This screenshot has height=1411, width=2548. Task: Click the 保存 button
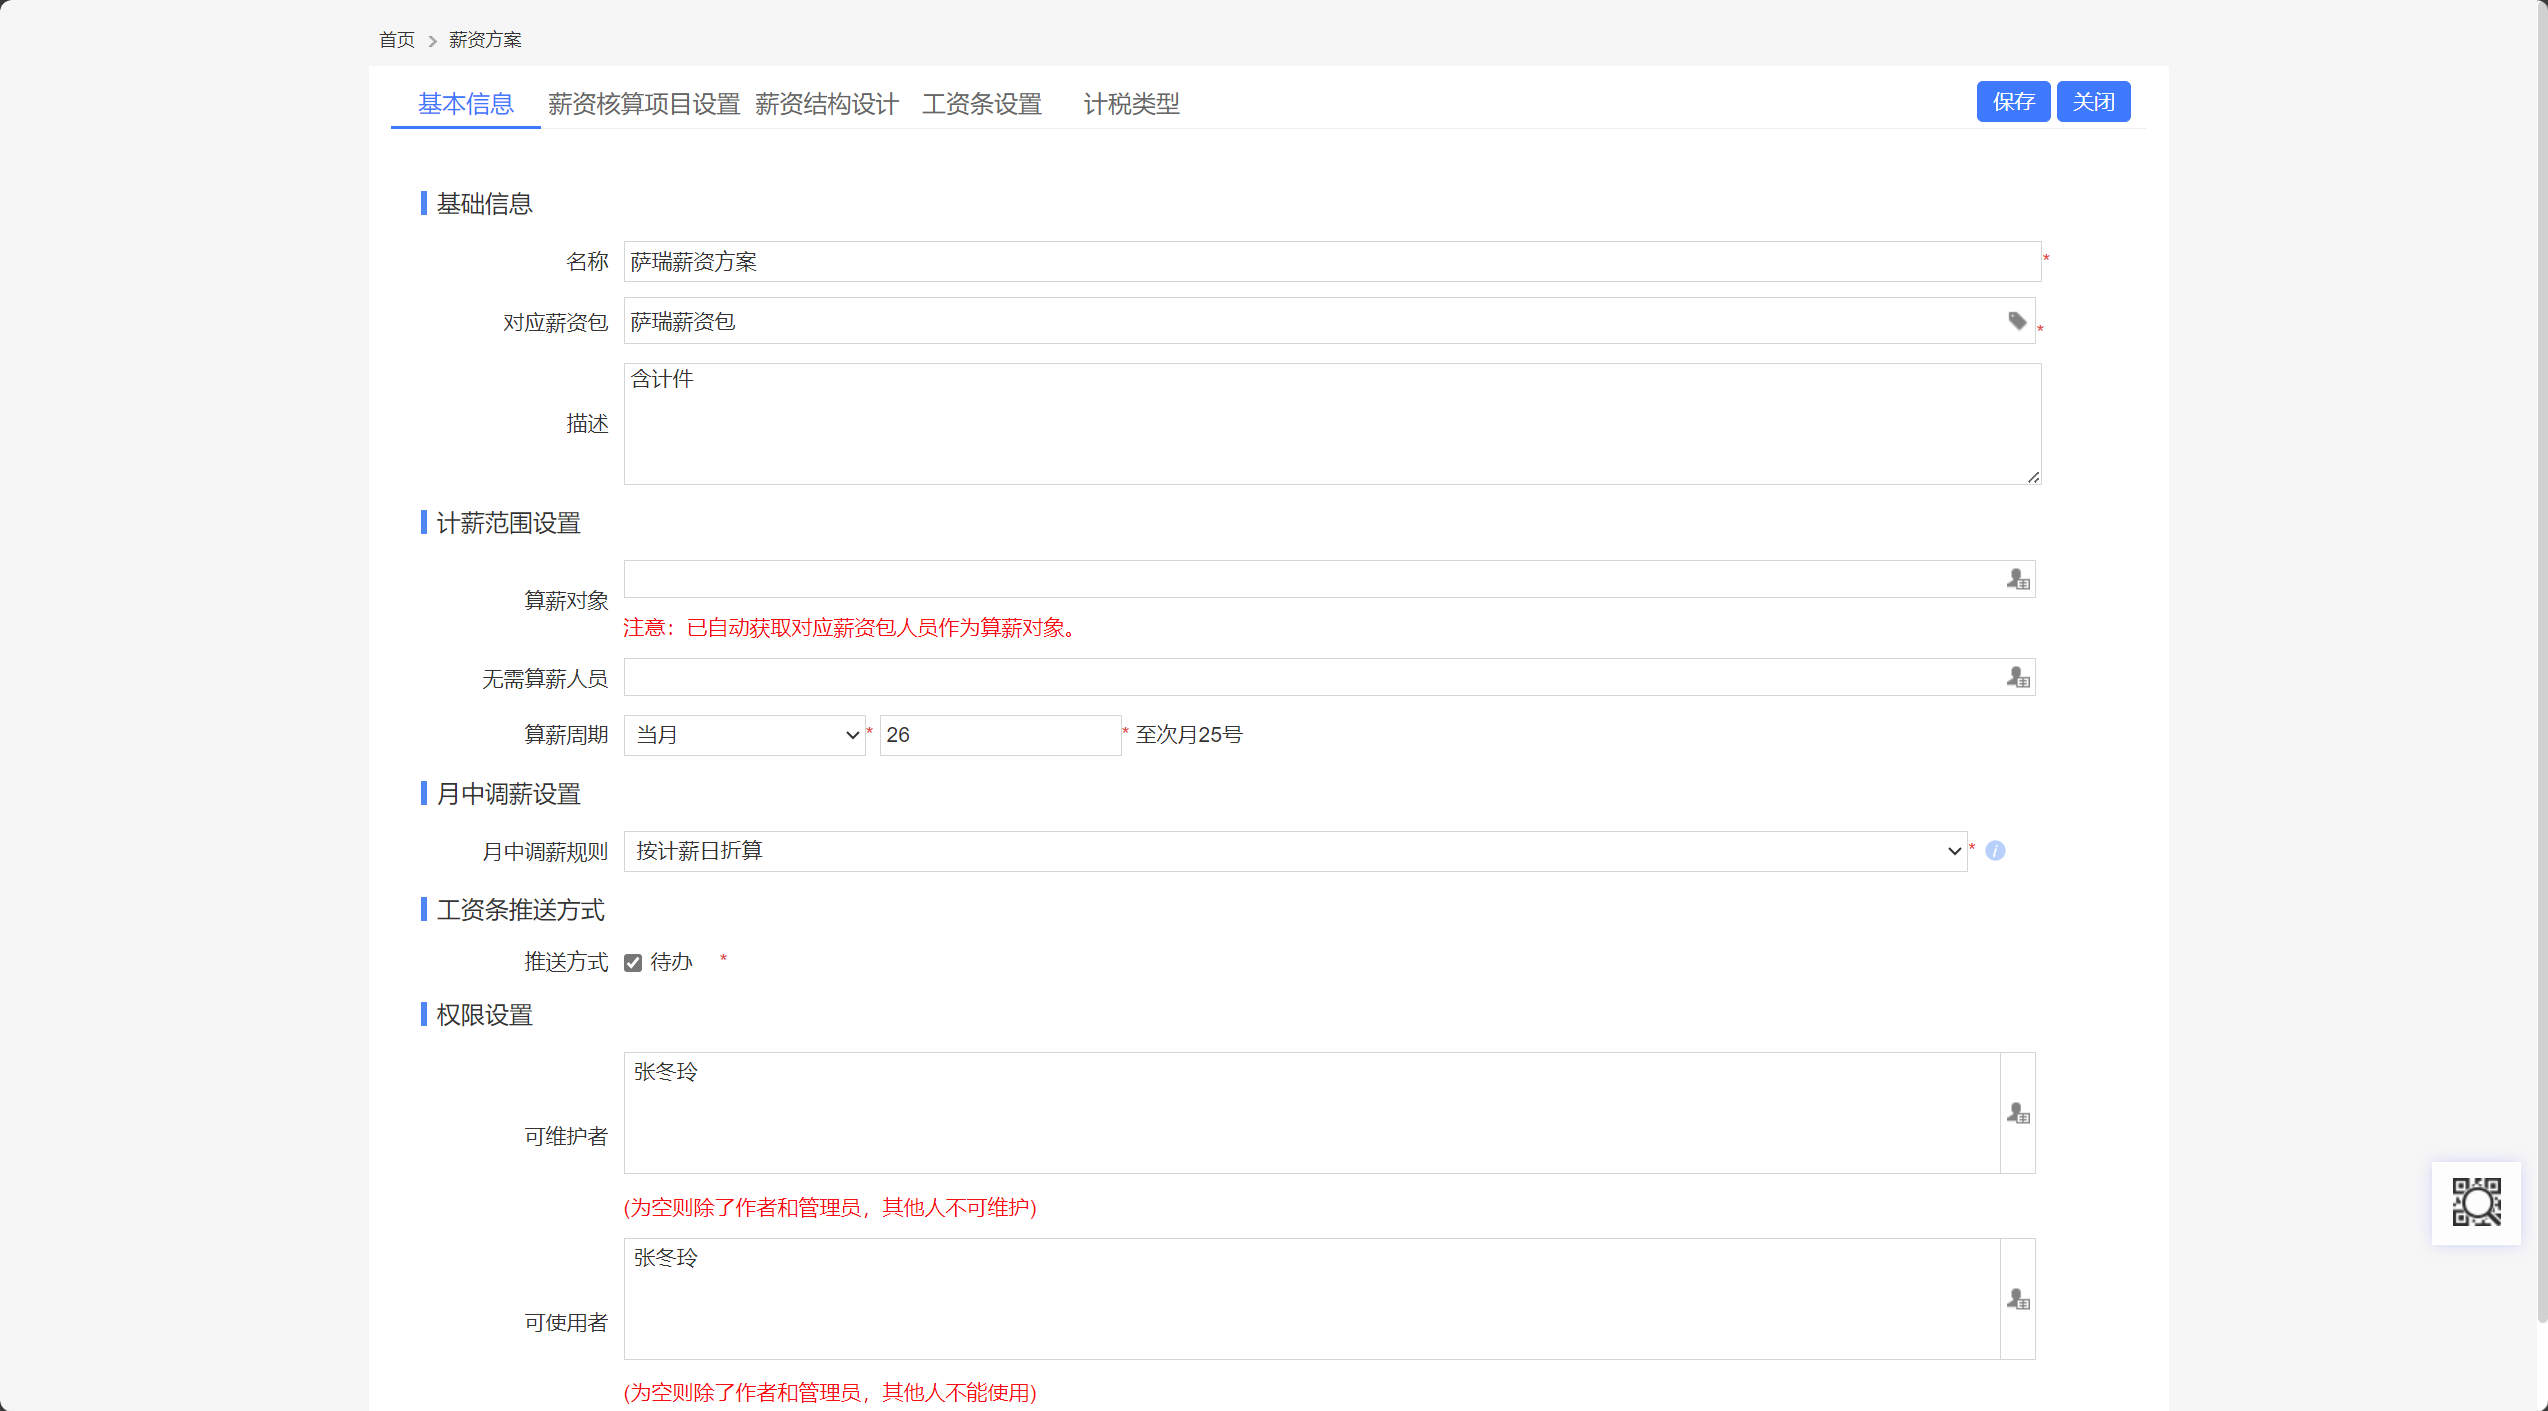pos(2012,102)
